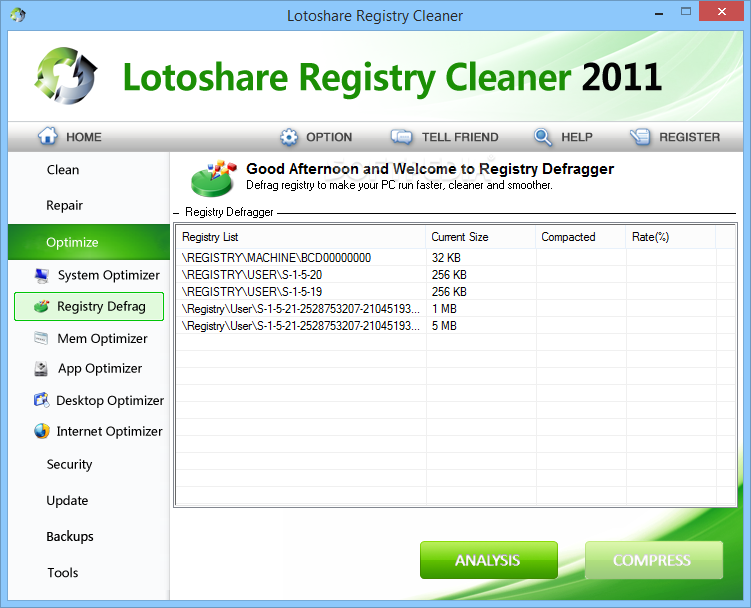
Task: Open the Tools section
Action: coord(62,573)
